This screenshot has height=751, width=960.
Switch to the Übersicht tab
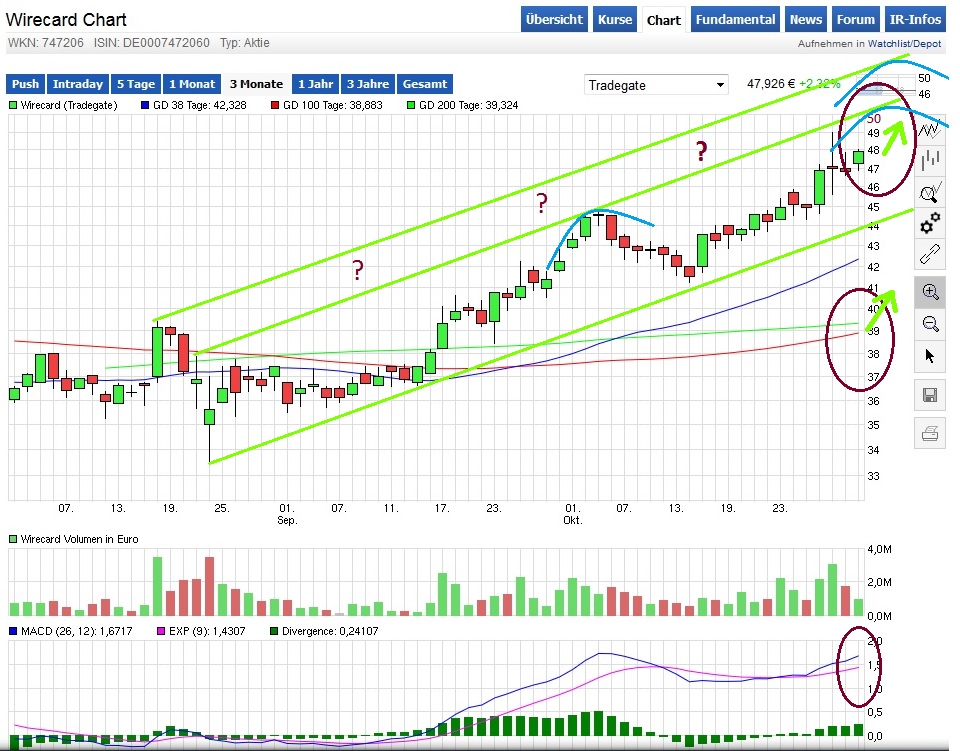554,20
